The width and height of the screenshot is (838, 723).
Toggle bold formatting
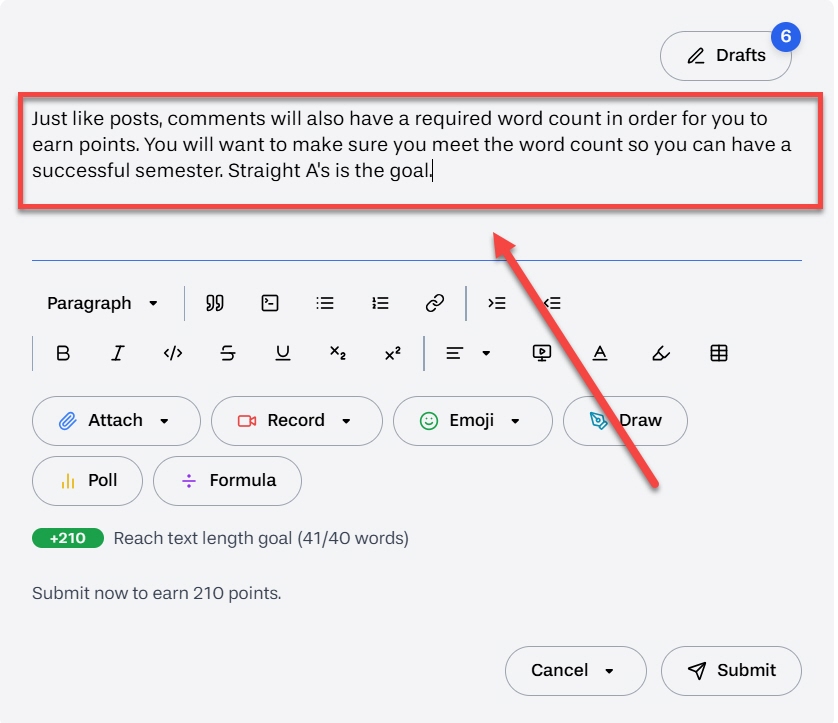[x=63, y=353]
